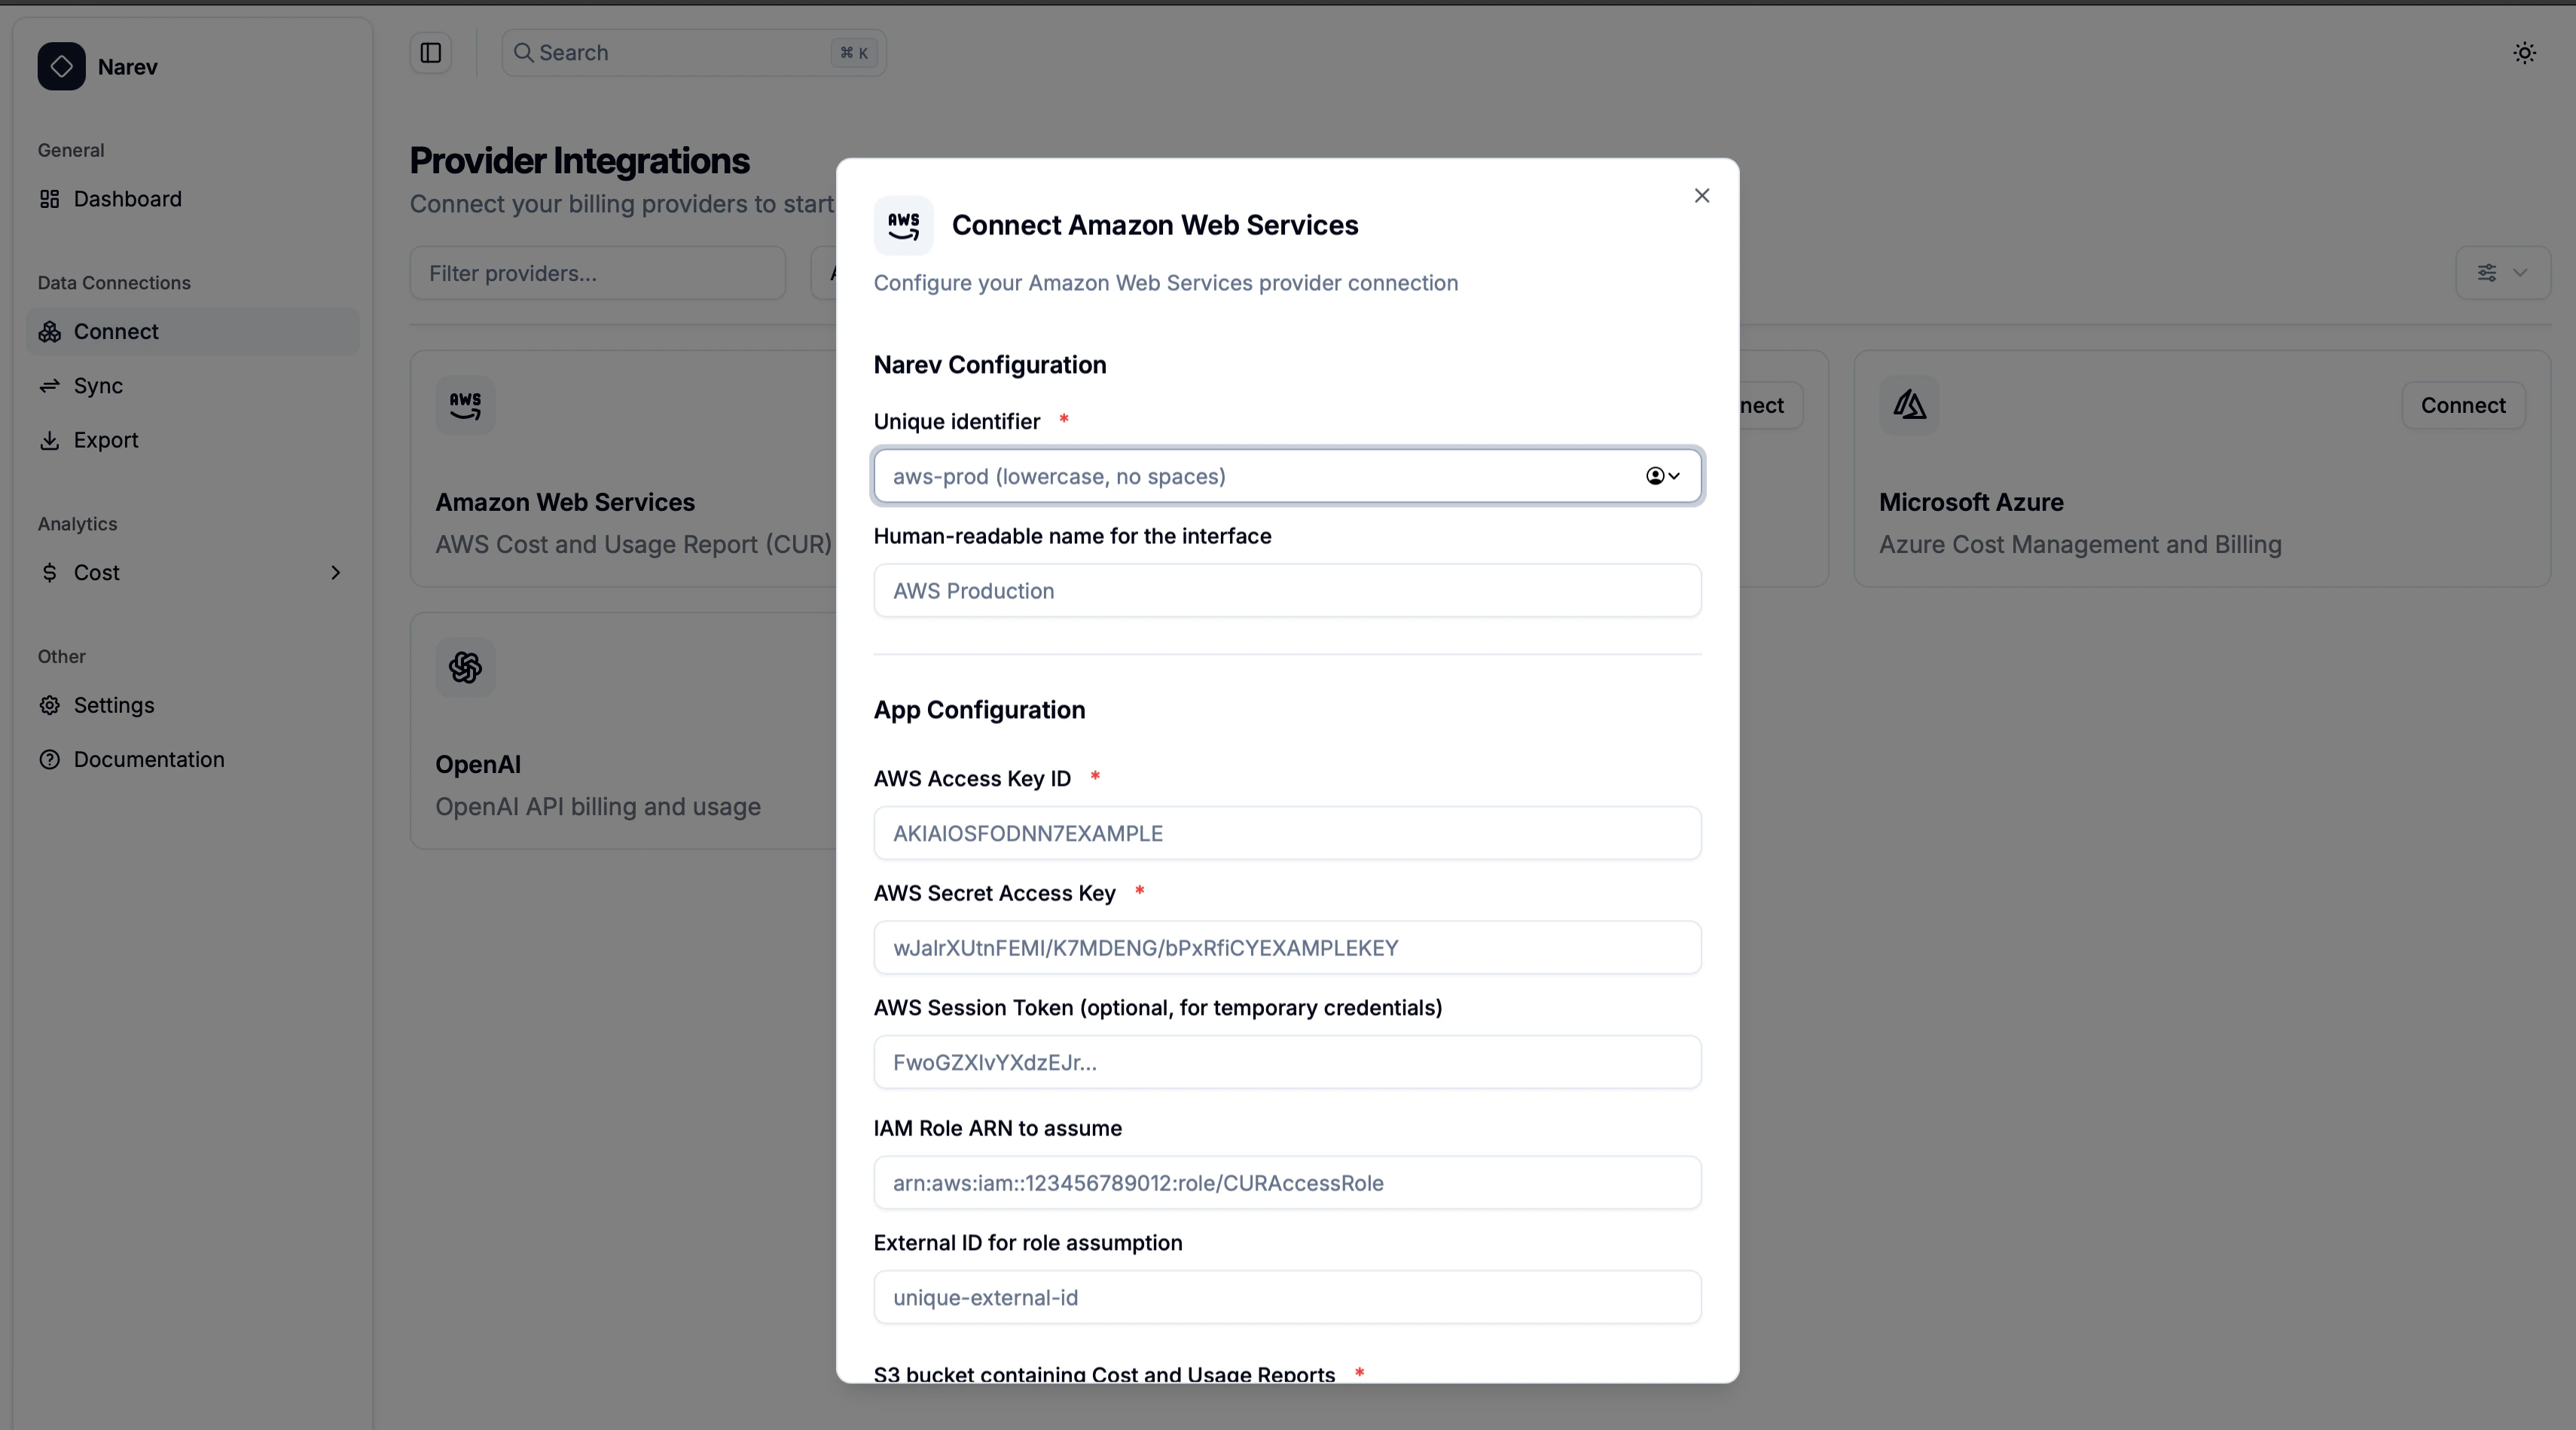The image size is (2576, 1430).
Task: Click the Narev diamond logo
Action: pyautogui.click(x=60, y=66)
